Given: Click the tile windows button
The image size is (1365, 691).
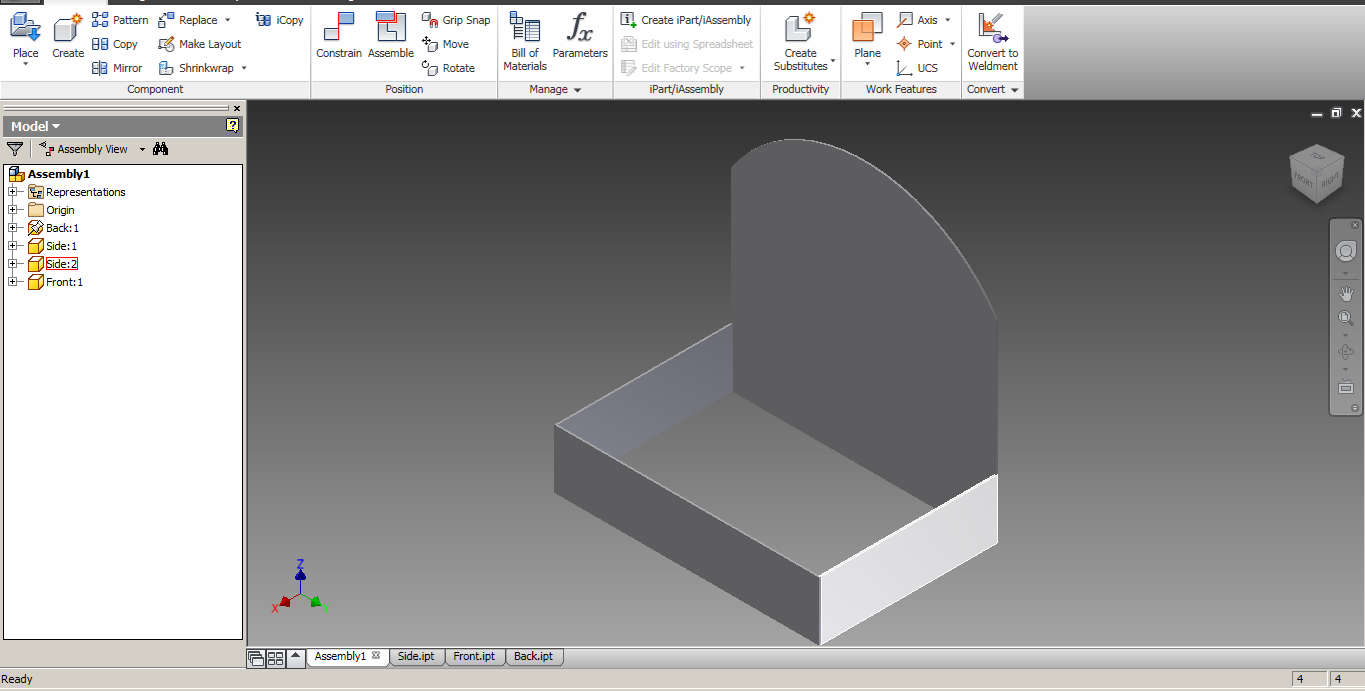Looking at the screenshot, I should (x=275, y=658).
